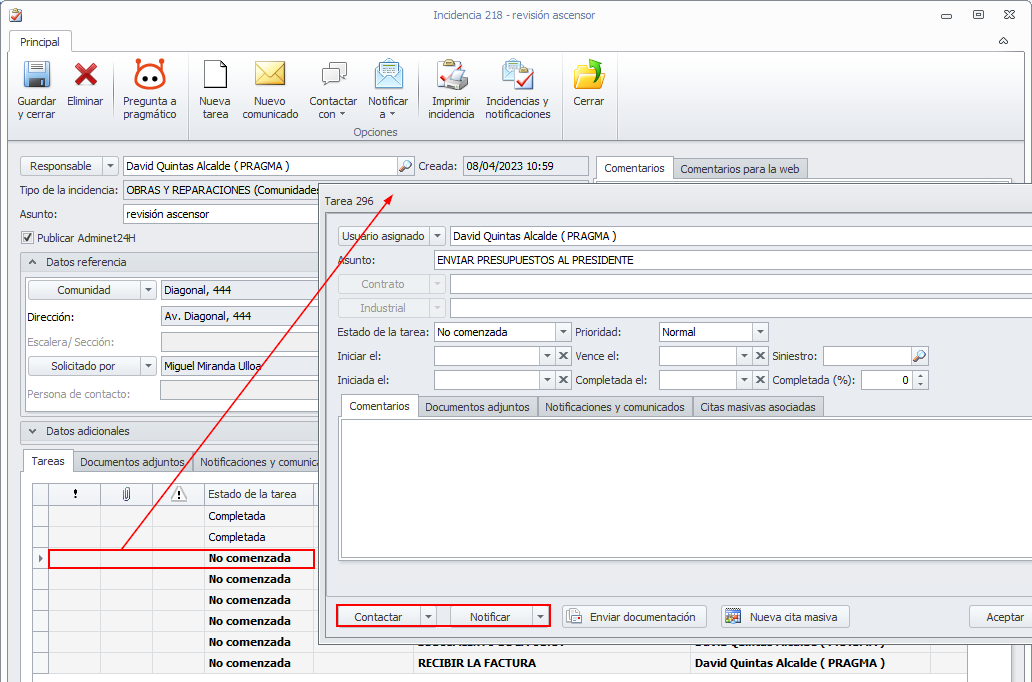Clear the Vence el date
The image size is (1032, 682).
pyautogui.click(x=760, y=356)
